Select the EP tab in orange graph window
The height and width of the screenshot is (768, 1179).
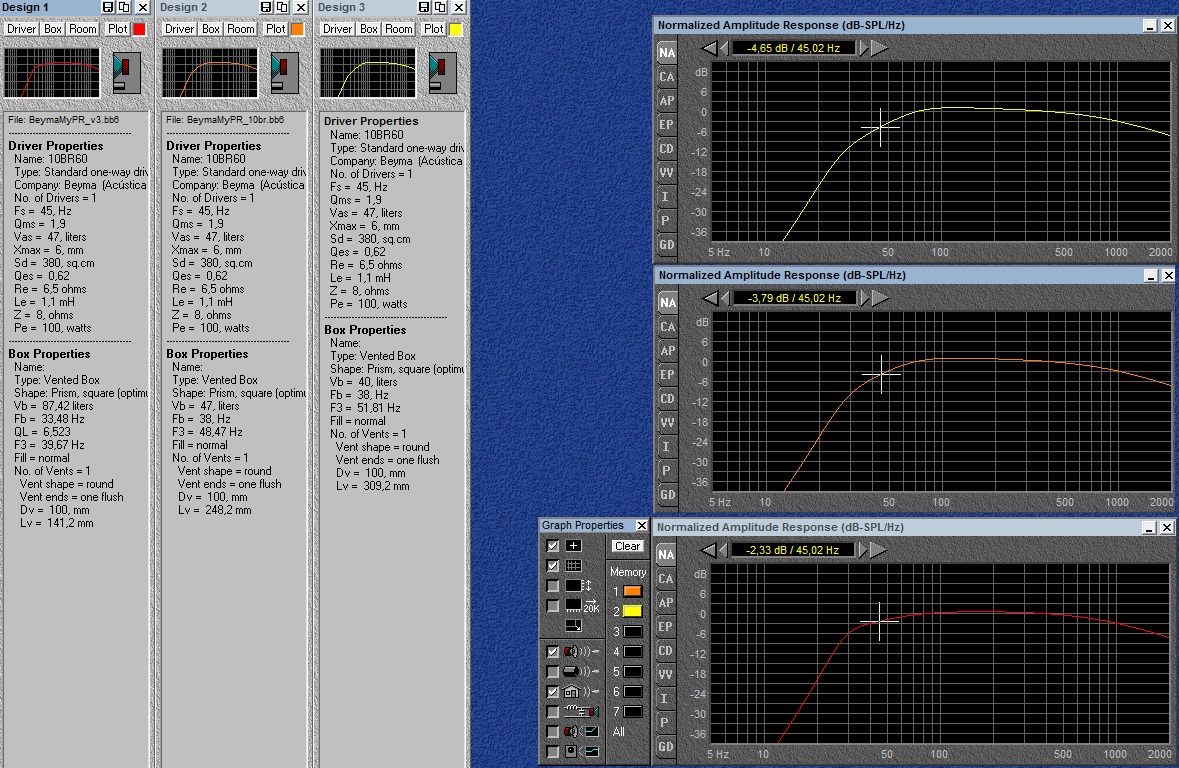pos(667,375)
